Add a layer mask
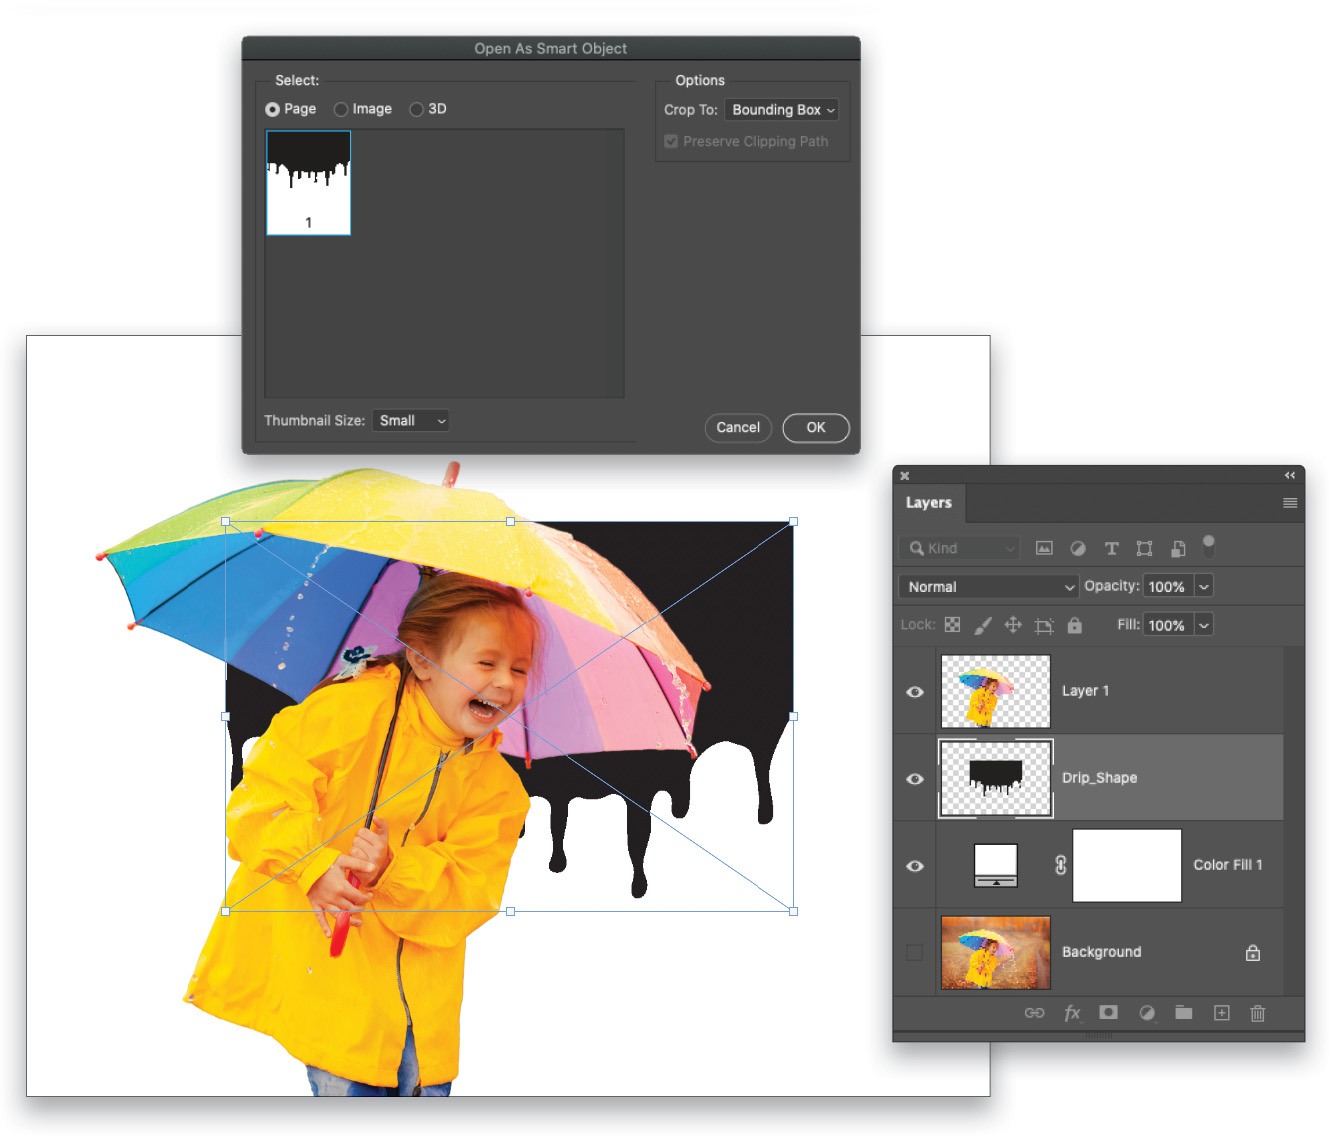The width and height of the screenshot is (1330, 1136). click(1108, 1013)
